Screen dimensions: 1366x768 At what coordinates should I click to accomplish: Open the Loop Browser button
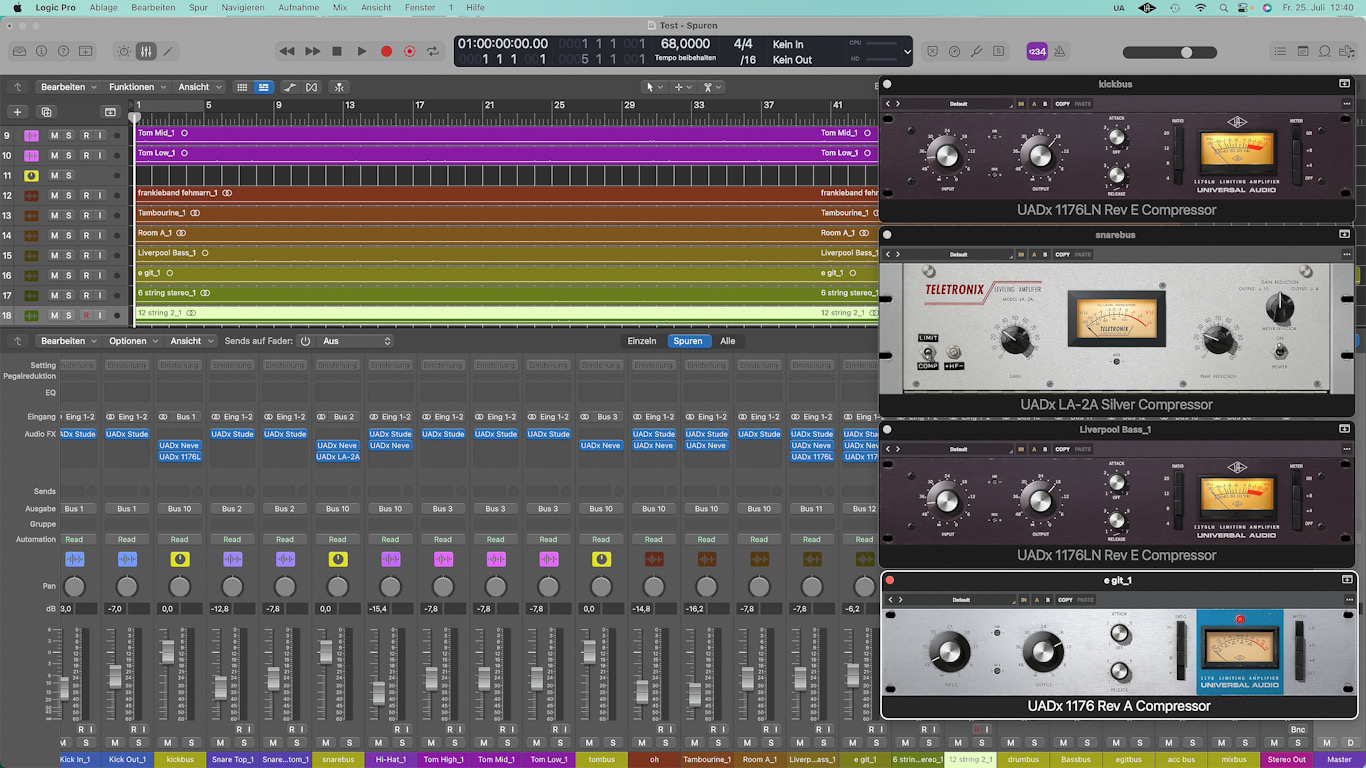tap(1325, 51)
